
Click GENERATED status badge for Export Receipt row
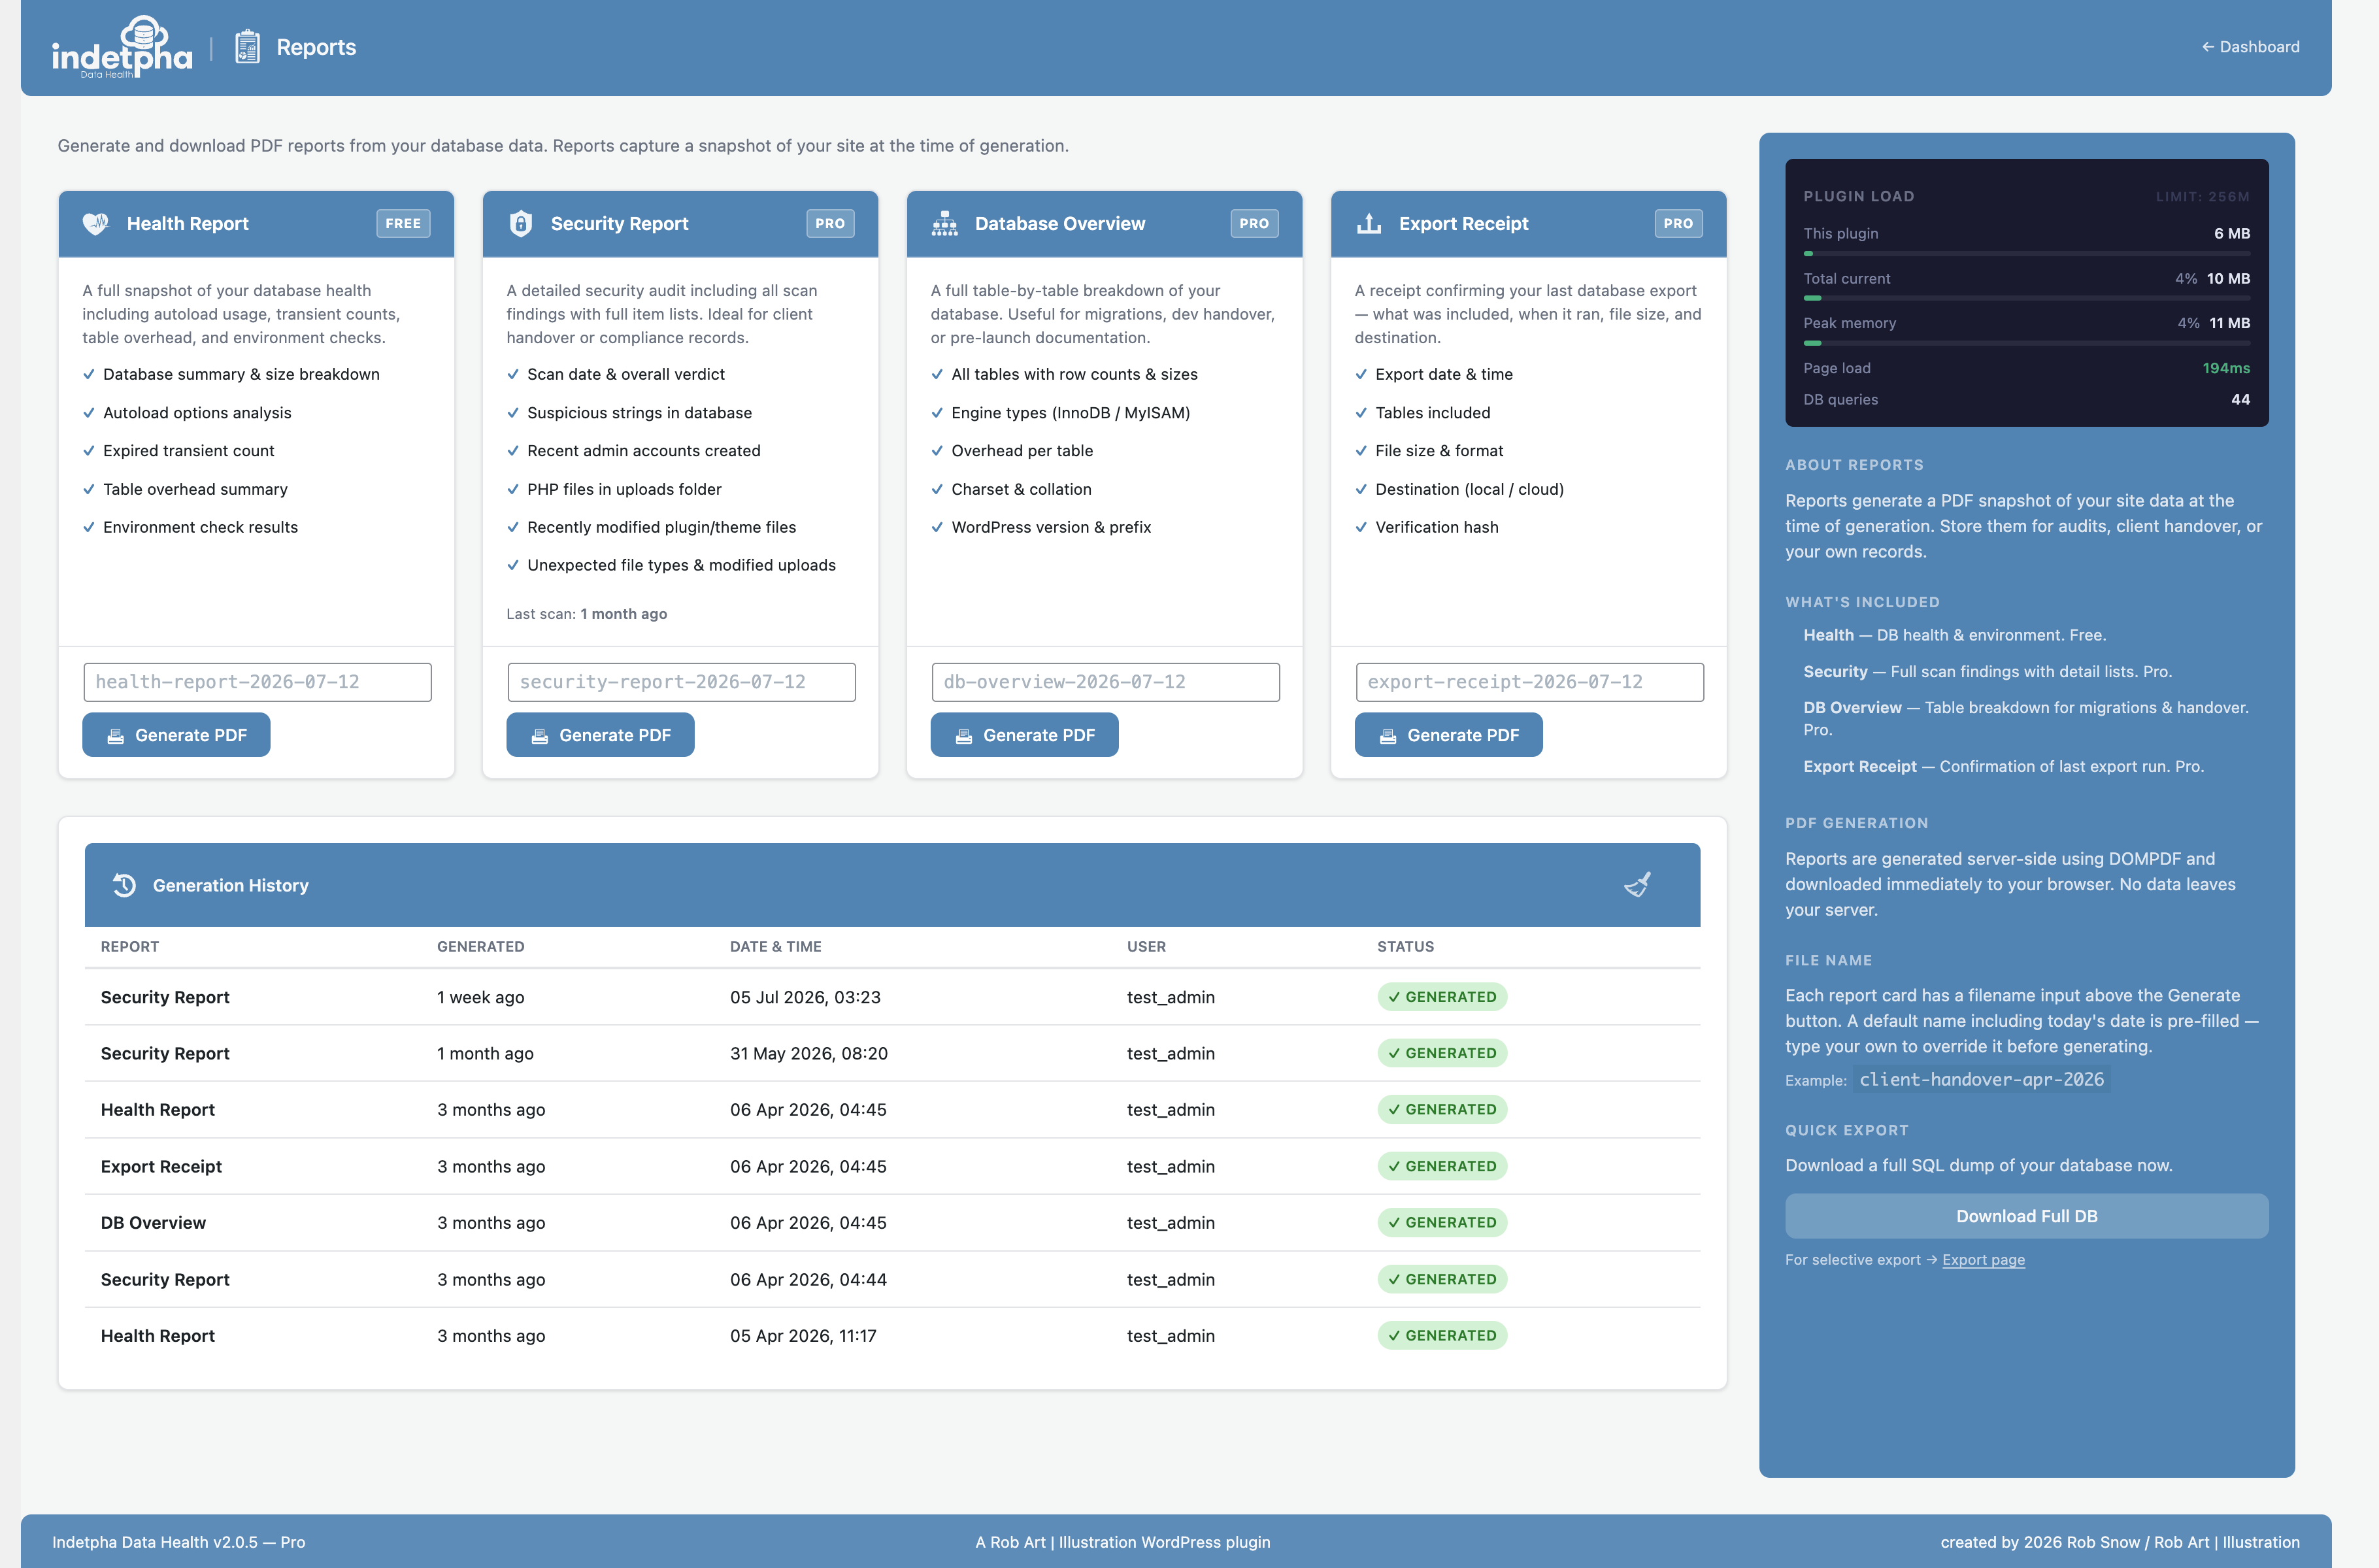(1442, 1166)
